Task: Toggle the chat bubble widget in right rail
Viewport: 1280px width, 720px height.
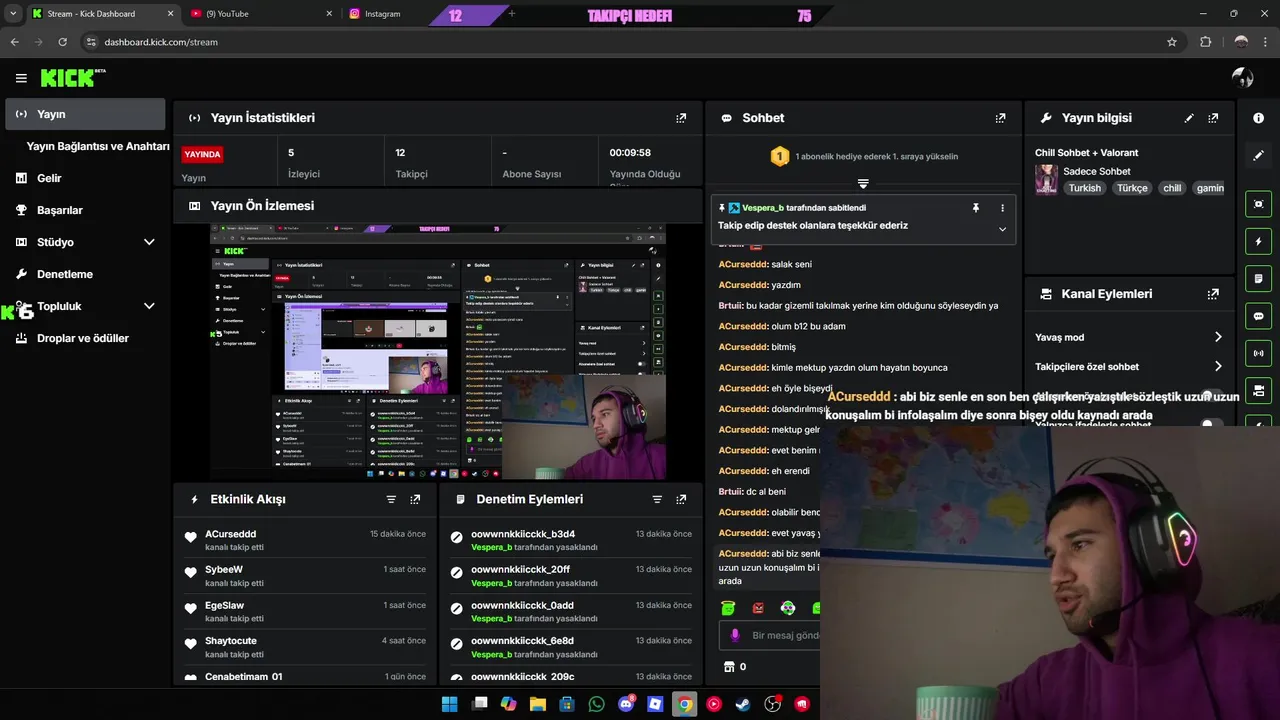Action: click(x=1258, y=316)
